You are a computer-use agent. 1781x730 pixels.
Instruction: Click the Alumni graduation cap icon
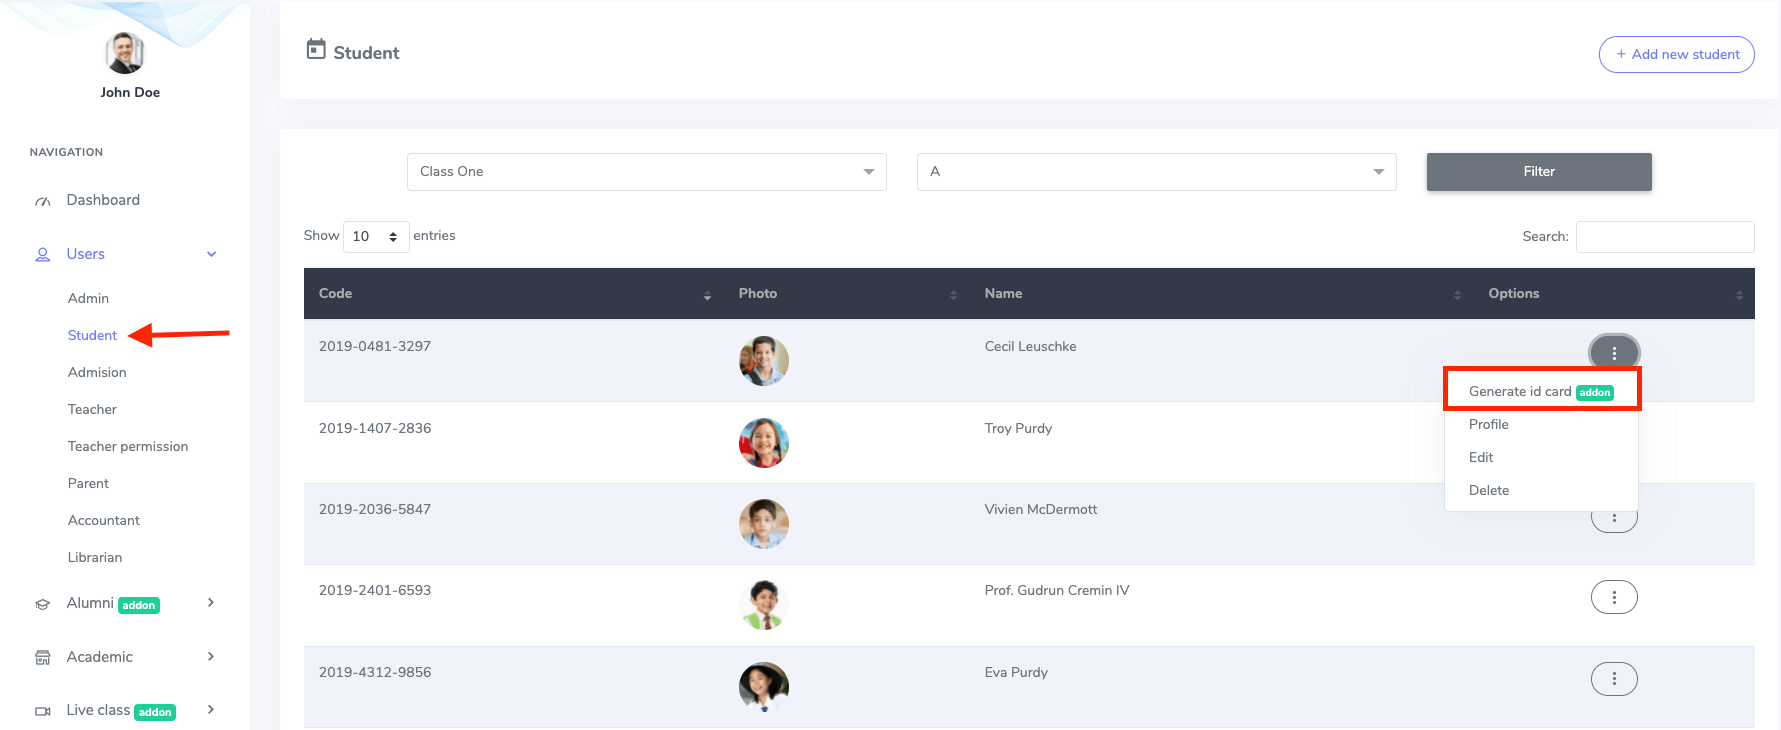coord(43,604)
